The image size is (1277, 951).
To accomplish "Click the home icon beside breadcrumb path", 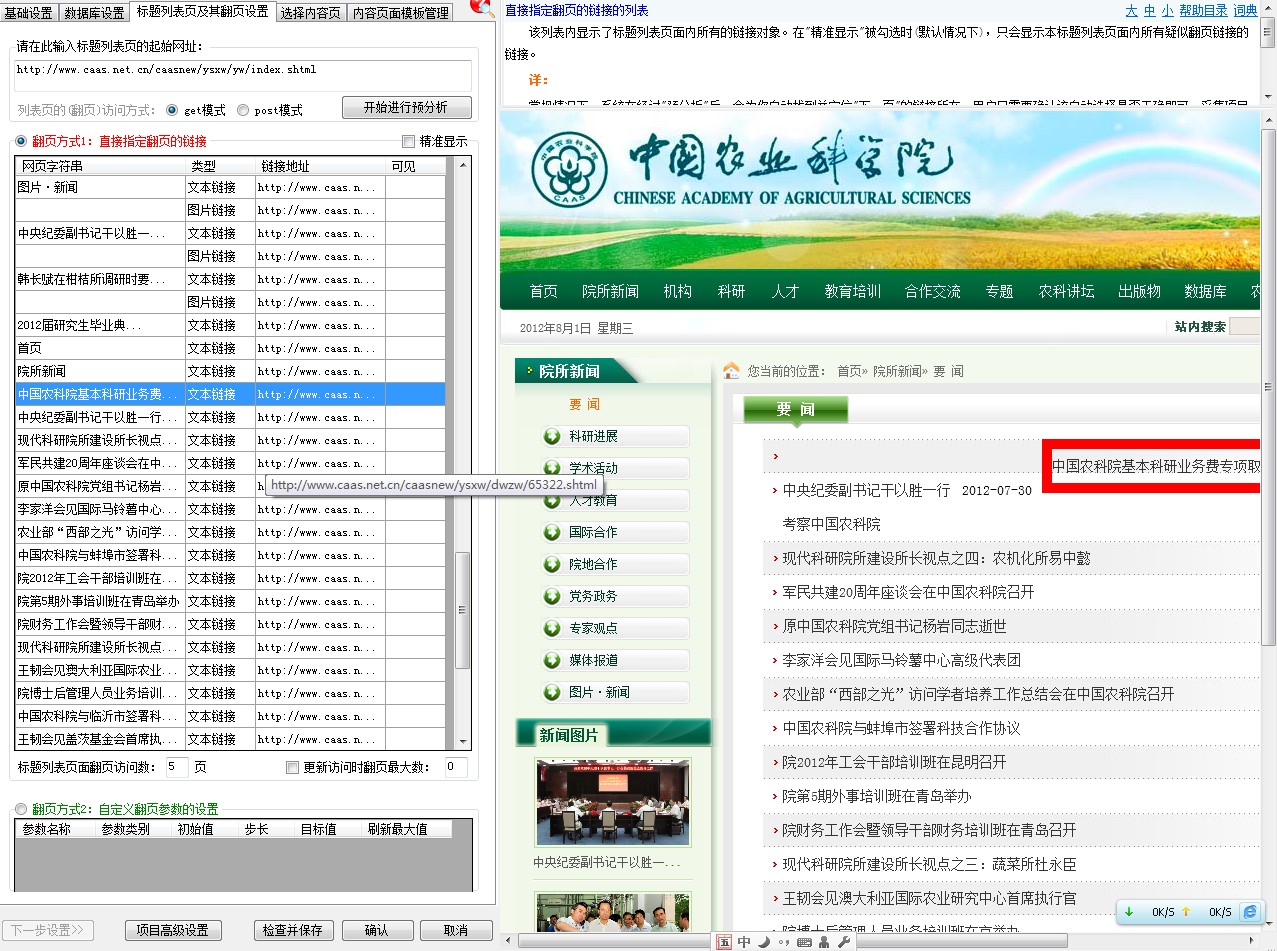I will coord(731,371).
